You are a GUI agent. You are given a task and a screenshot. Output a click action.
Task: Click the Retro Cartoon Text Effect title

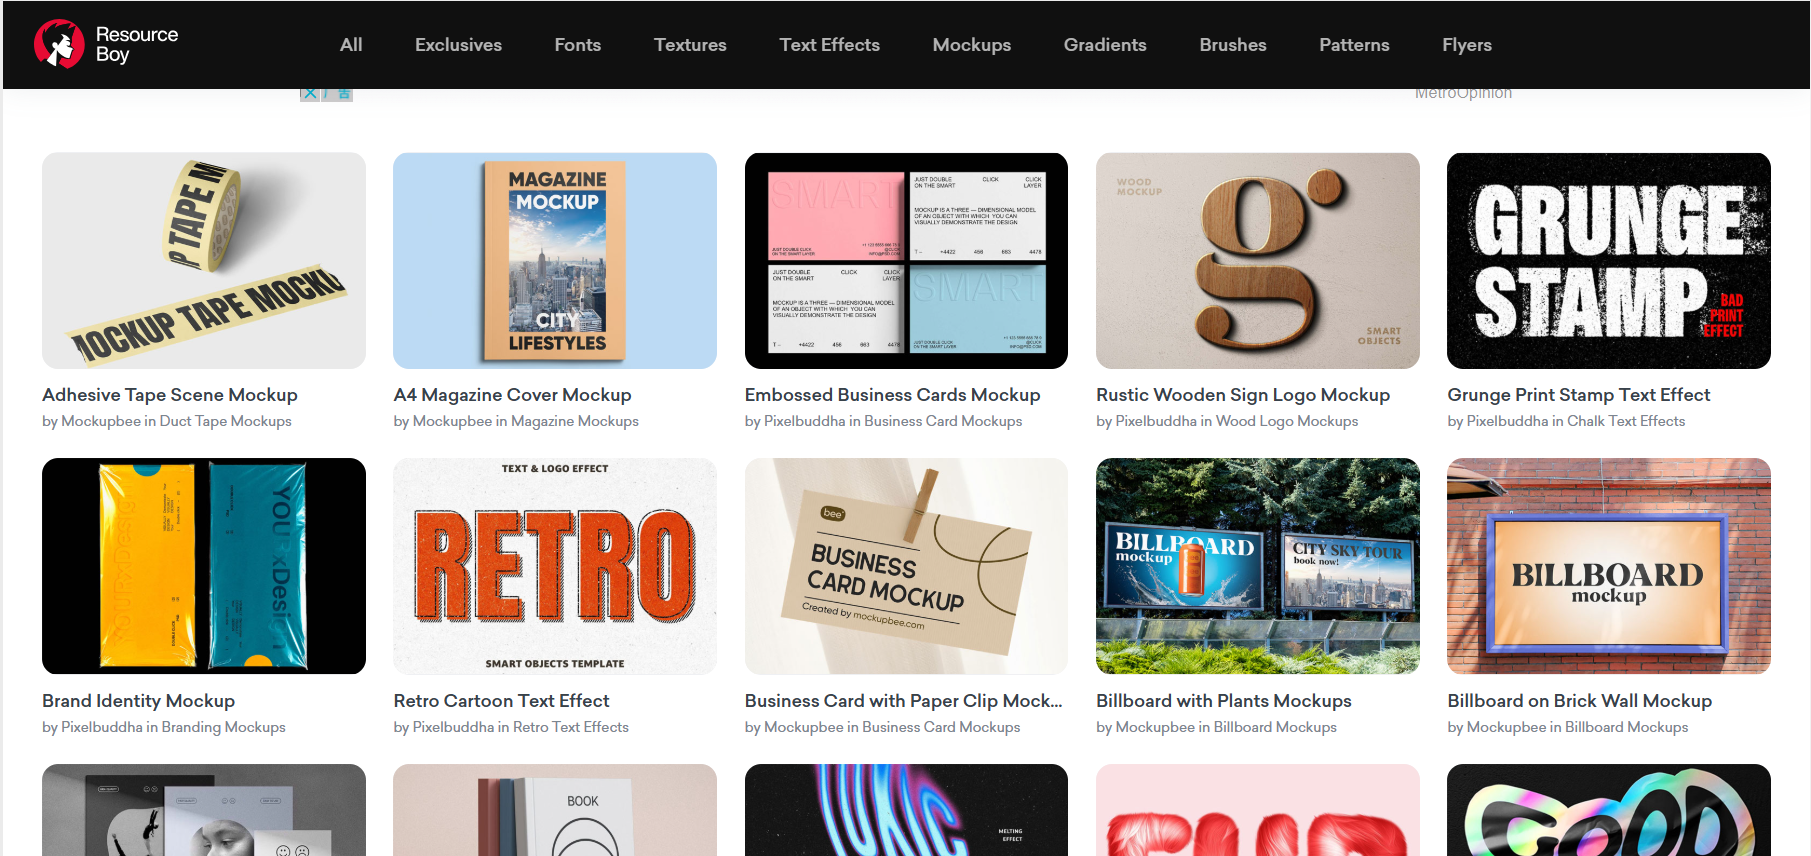[501, 701]
